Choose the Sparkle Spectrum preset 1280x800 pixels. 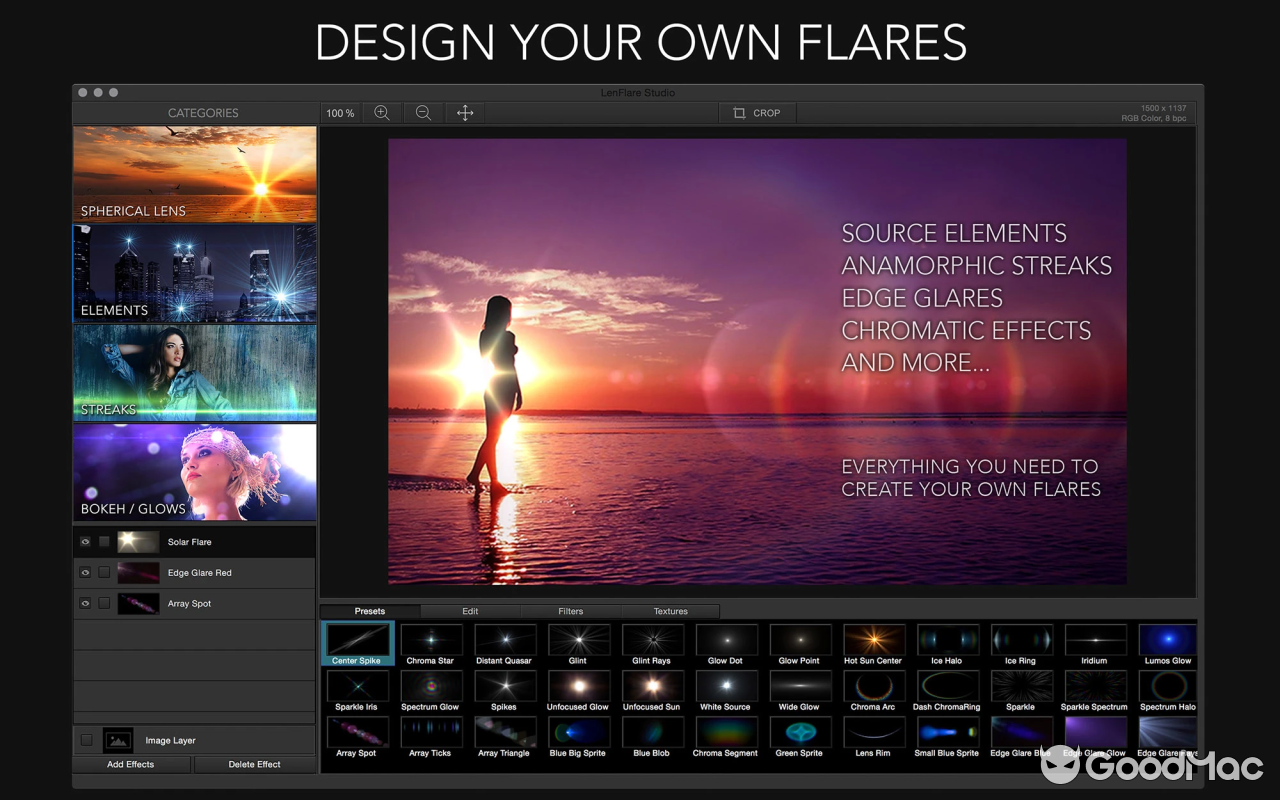[1094, 686]
